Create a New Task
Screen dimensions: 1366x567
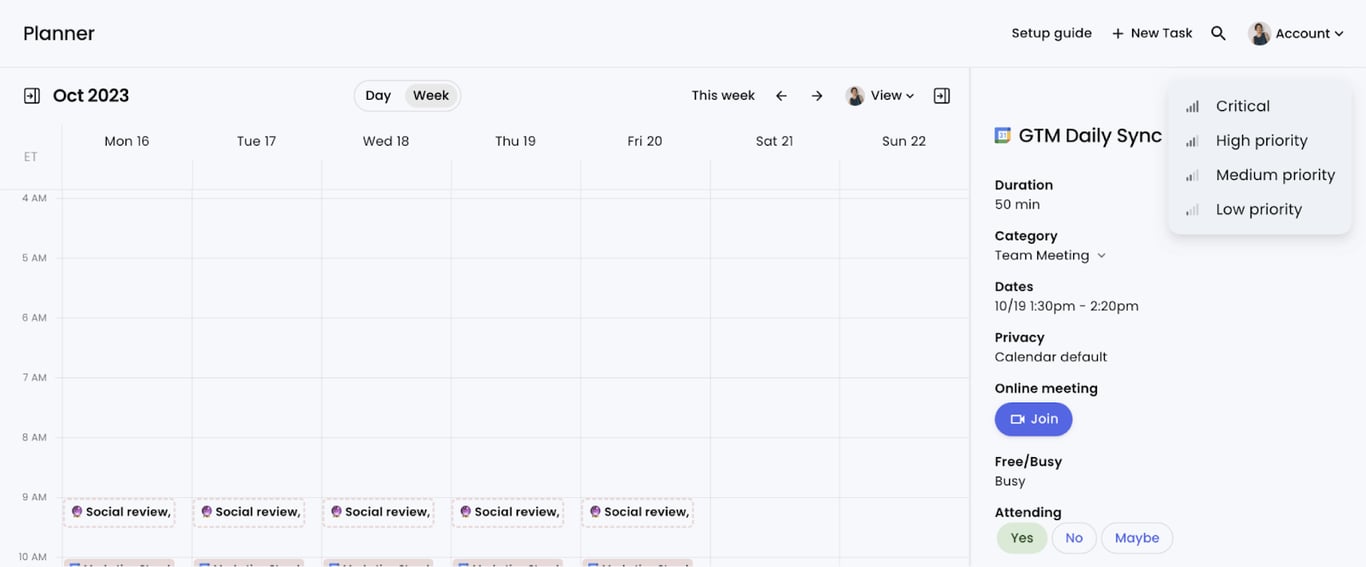pos(1152,33)
